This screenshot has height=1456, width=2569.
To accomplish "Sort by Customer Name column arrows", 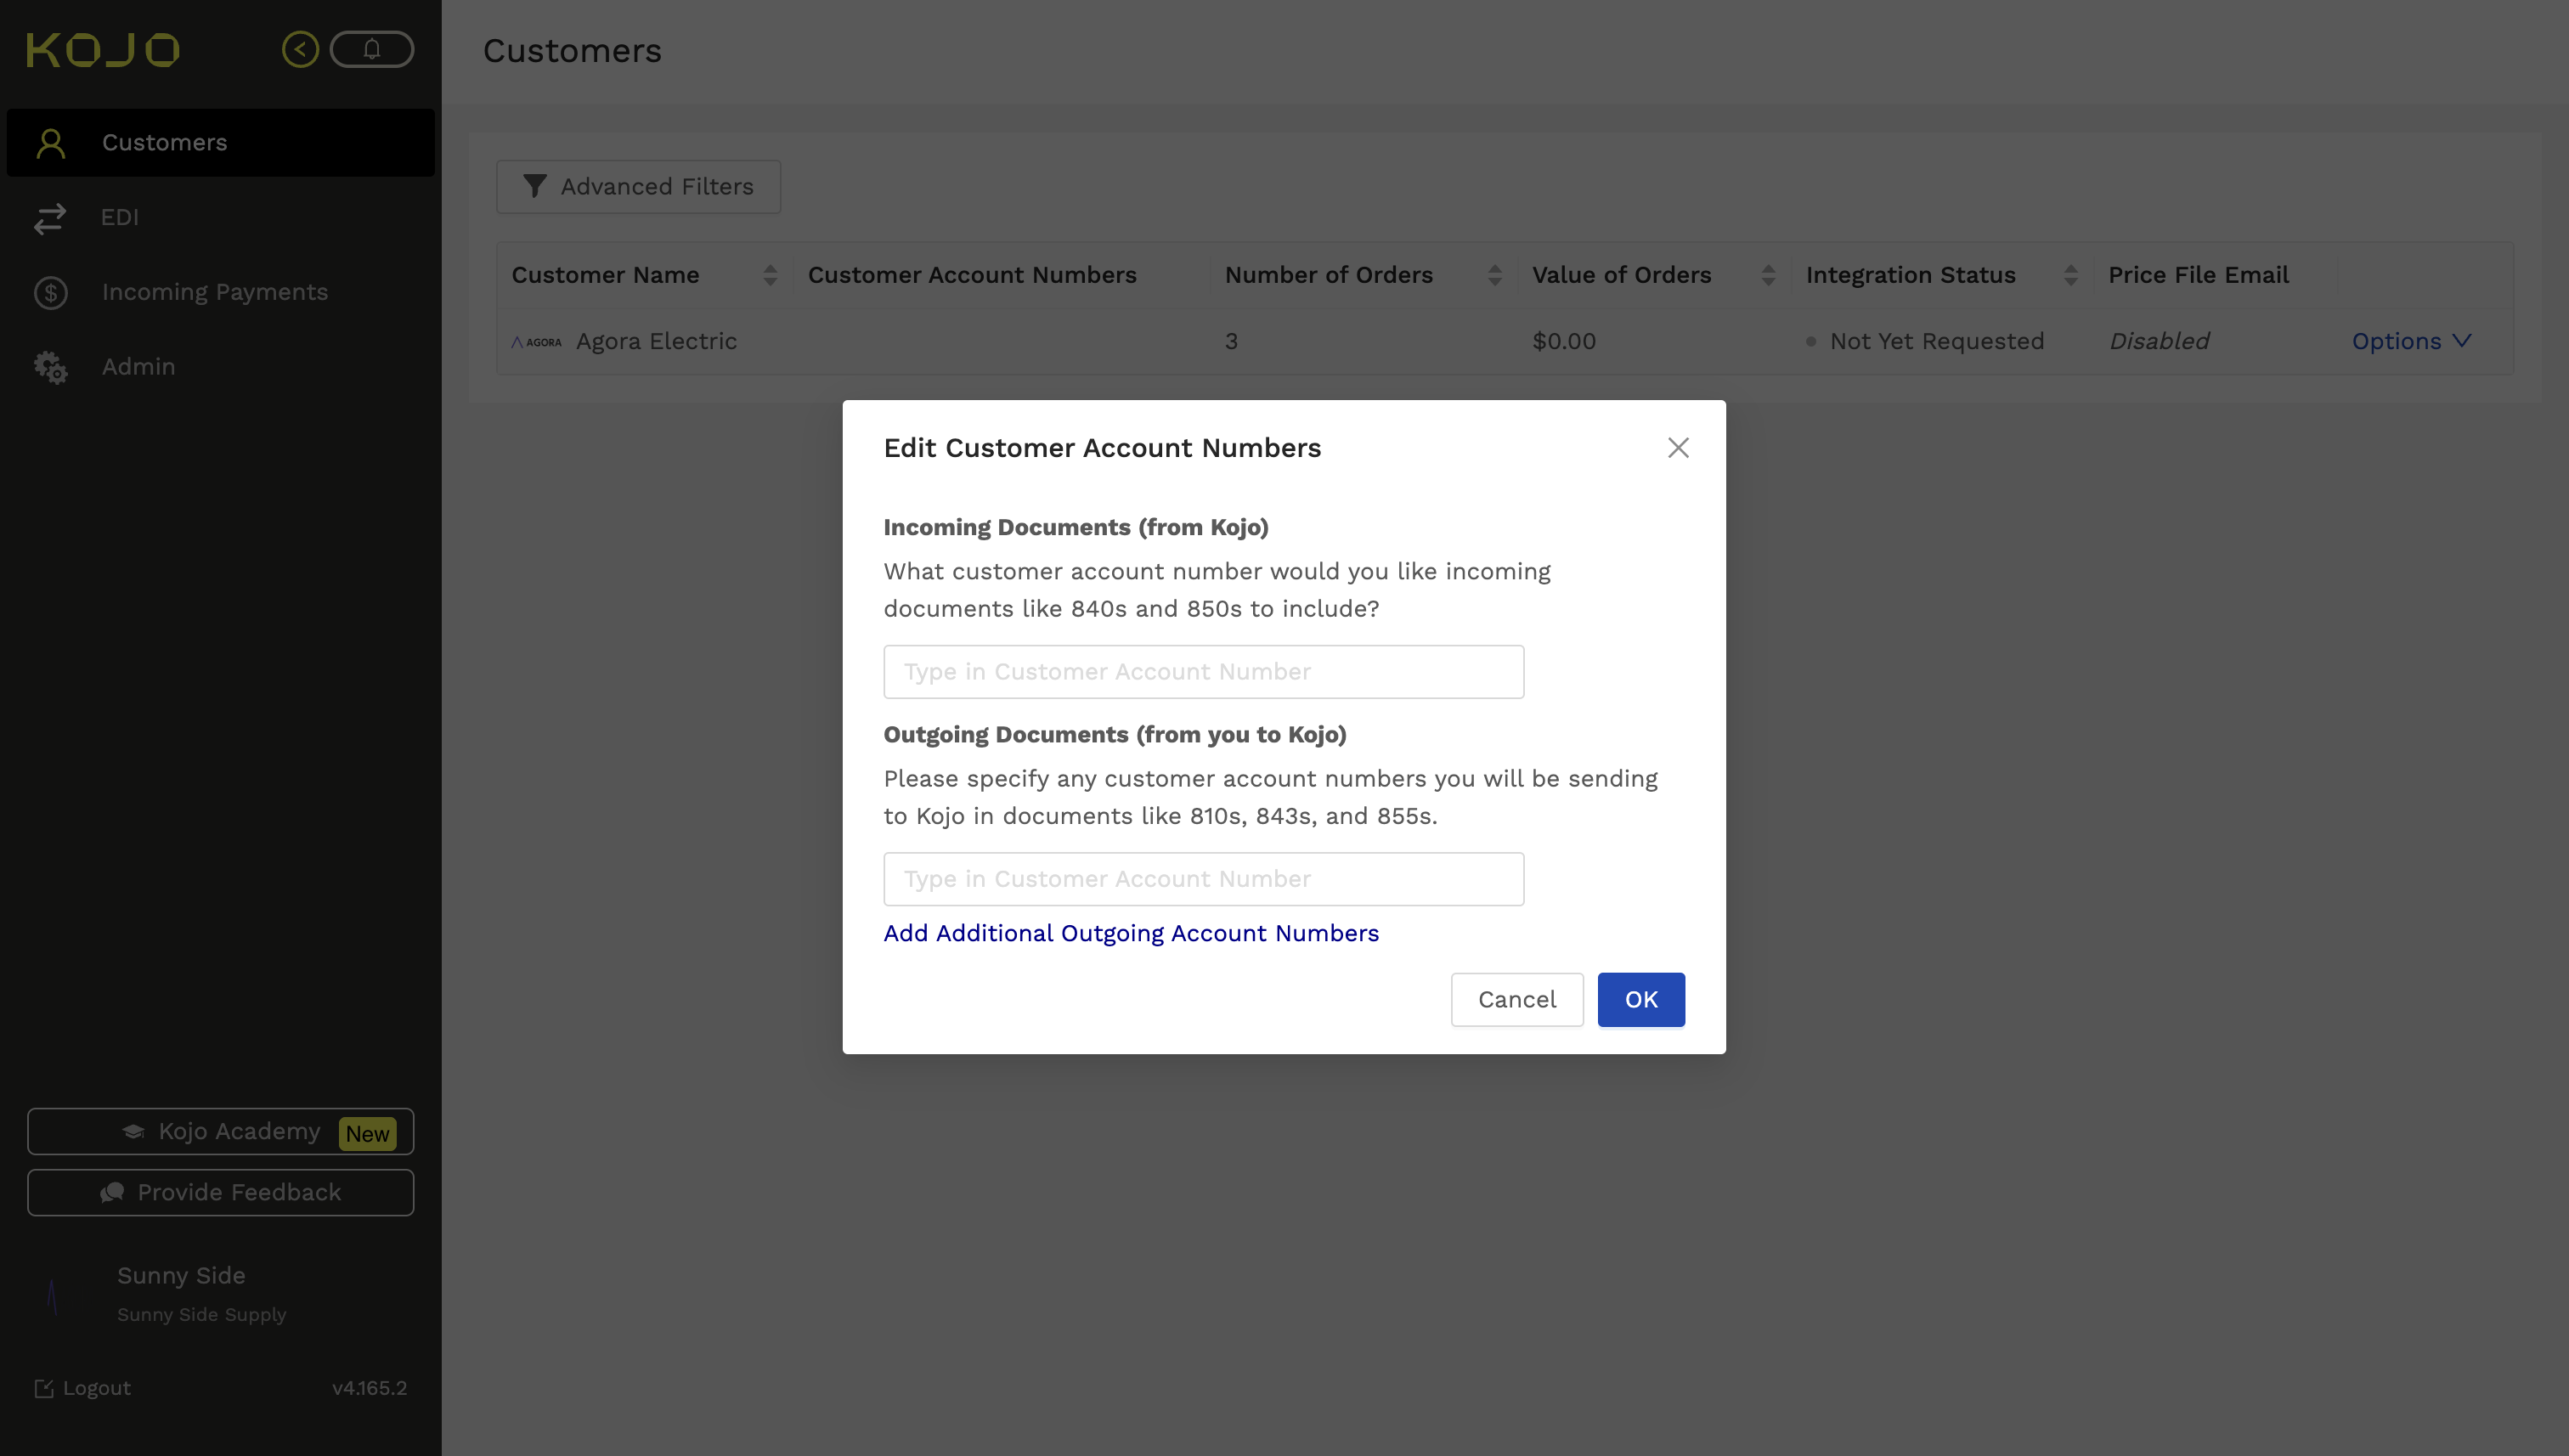I will tap(770, 275).
